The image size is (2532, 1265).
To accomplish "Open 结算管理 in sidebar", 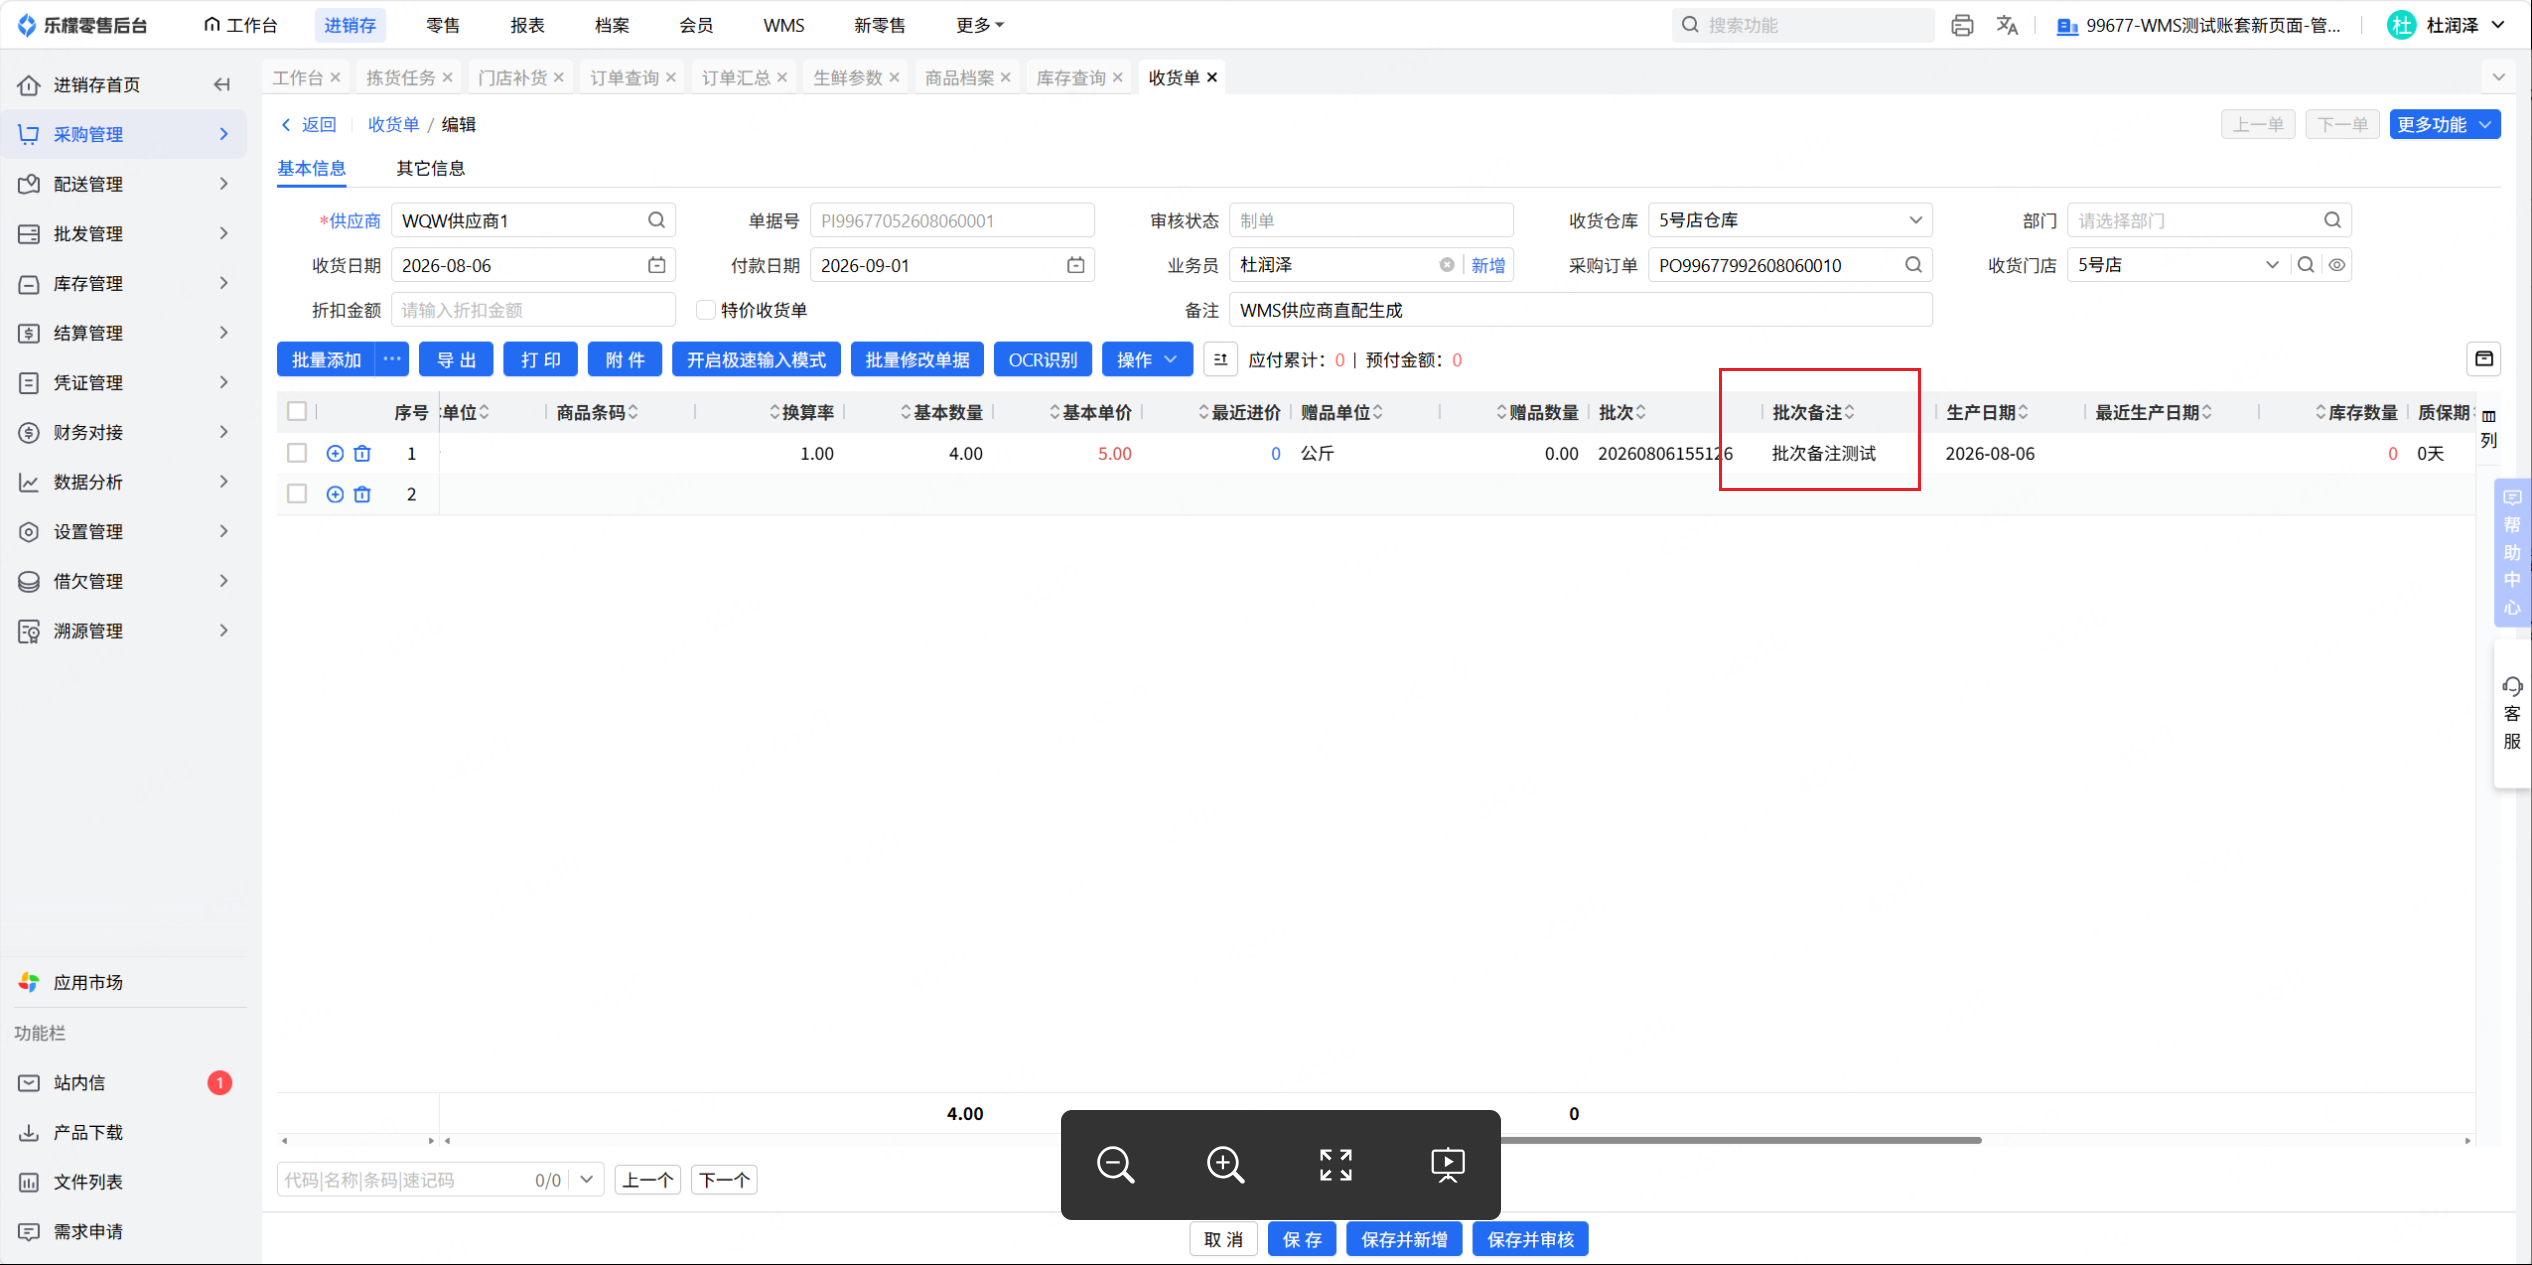I will point(124,333).
